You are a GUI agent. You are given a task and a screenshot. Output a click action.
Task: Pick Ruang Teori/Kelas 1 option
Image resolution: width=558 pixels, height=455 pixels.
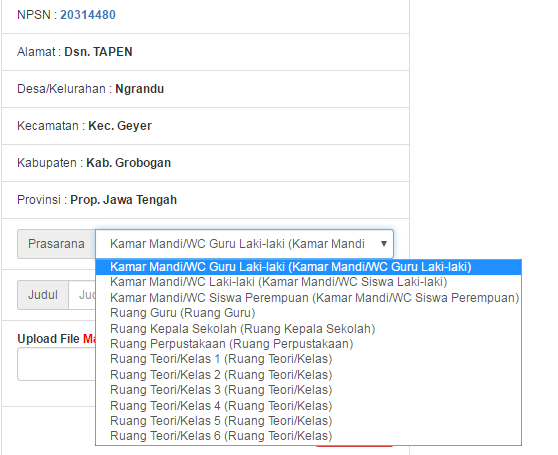[x=309, y=359]
